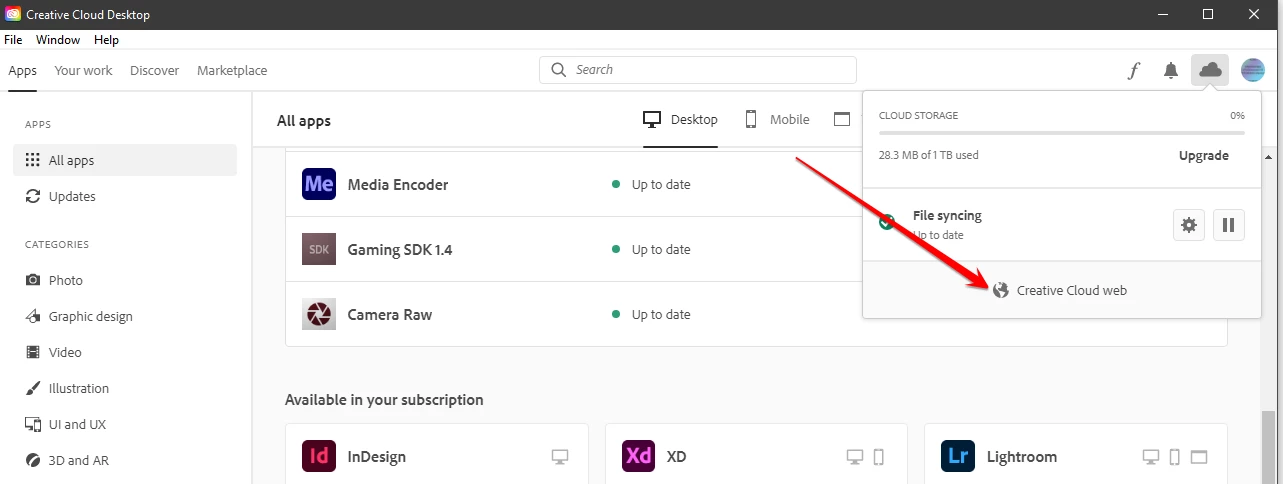Click the desktop icon on Lightroom card

tap(1151, 457)
